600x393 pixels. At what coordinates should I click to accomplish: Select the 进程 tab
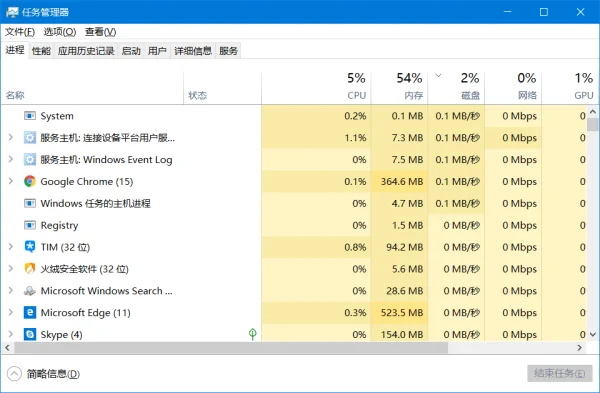(15, 50)
